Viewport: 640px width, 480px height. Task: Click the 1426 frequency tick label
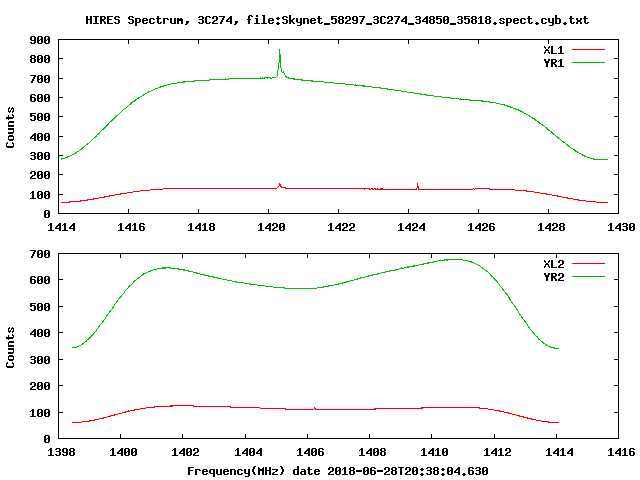click(x=481, y=227)
